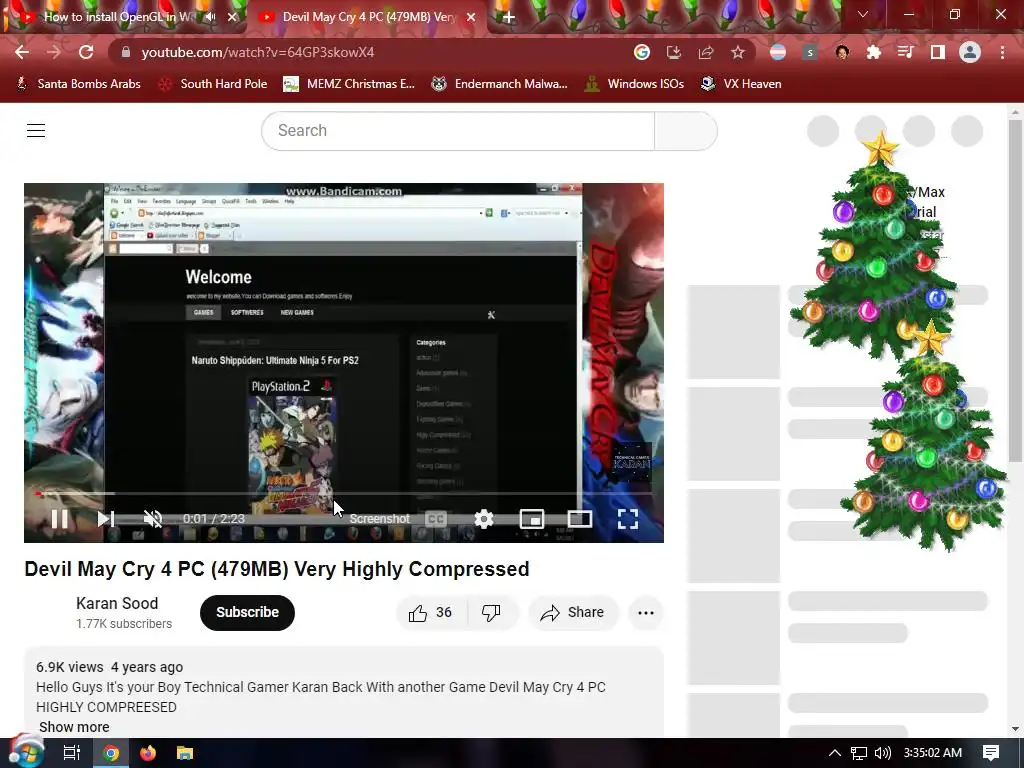Bookmark this page with the star
Viewport: 1024px width, 768px height.
pyautogui.click(x=737, y=52)
